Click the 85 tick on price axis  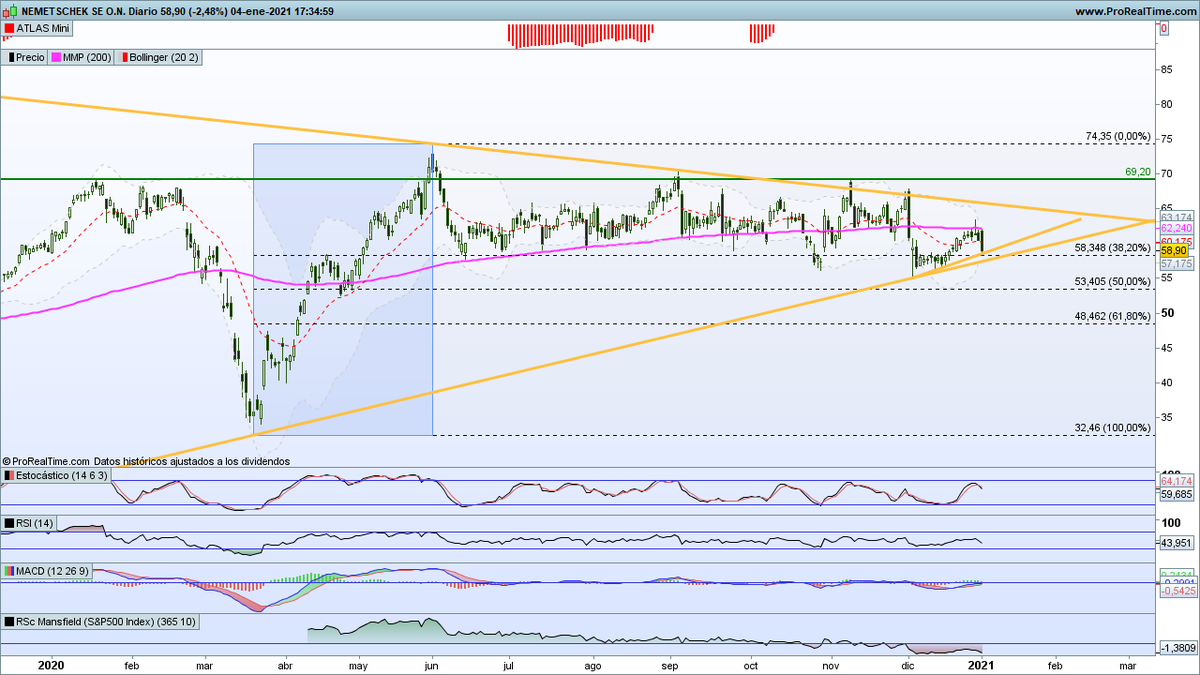[x=1167, y=69]
